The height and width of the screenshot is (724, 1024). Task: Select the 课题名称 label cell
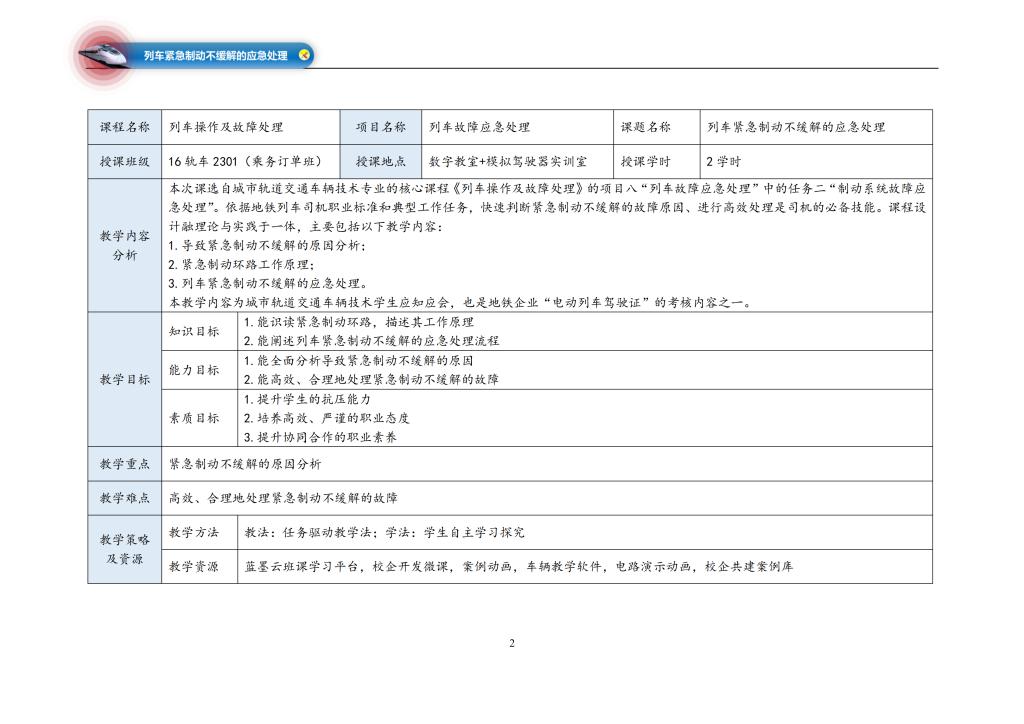646,127
